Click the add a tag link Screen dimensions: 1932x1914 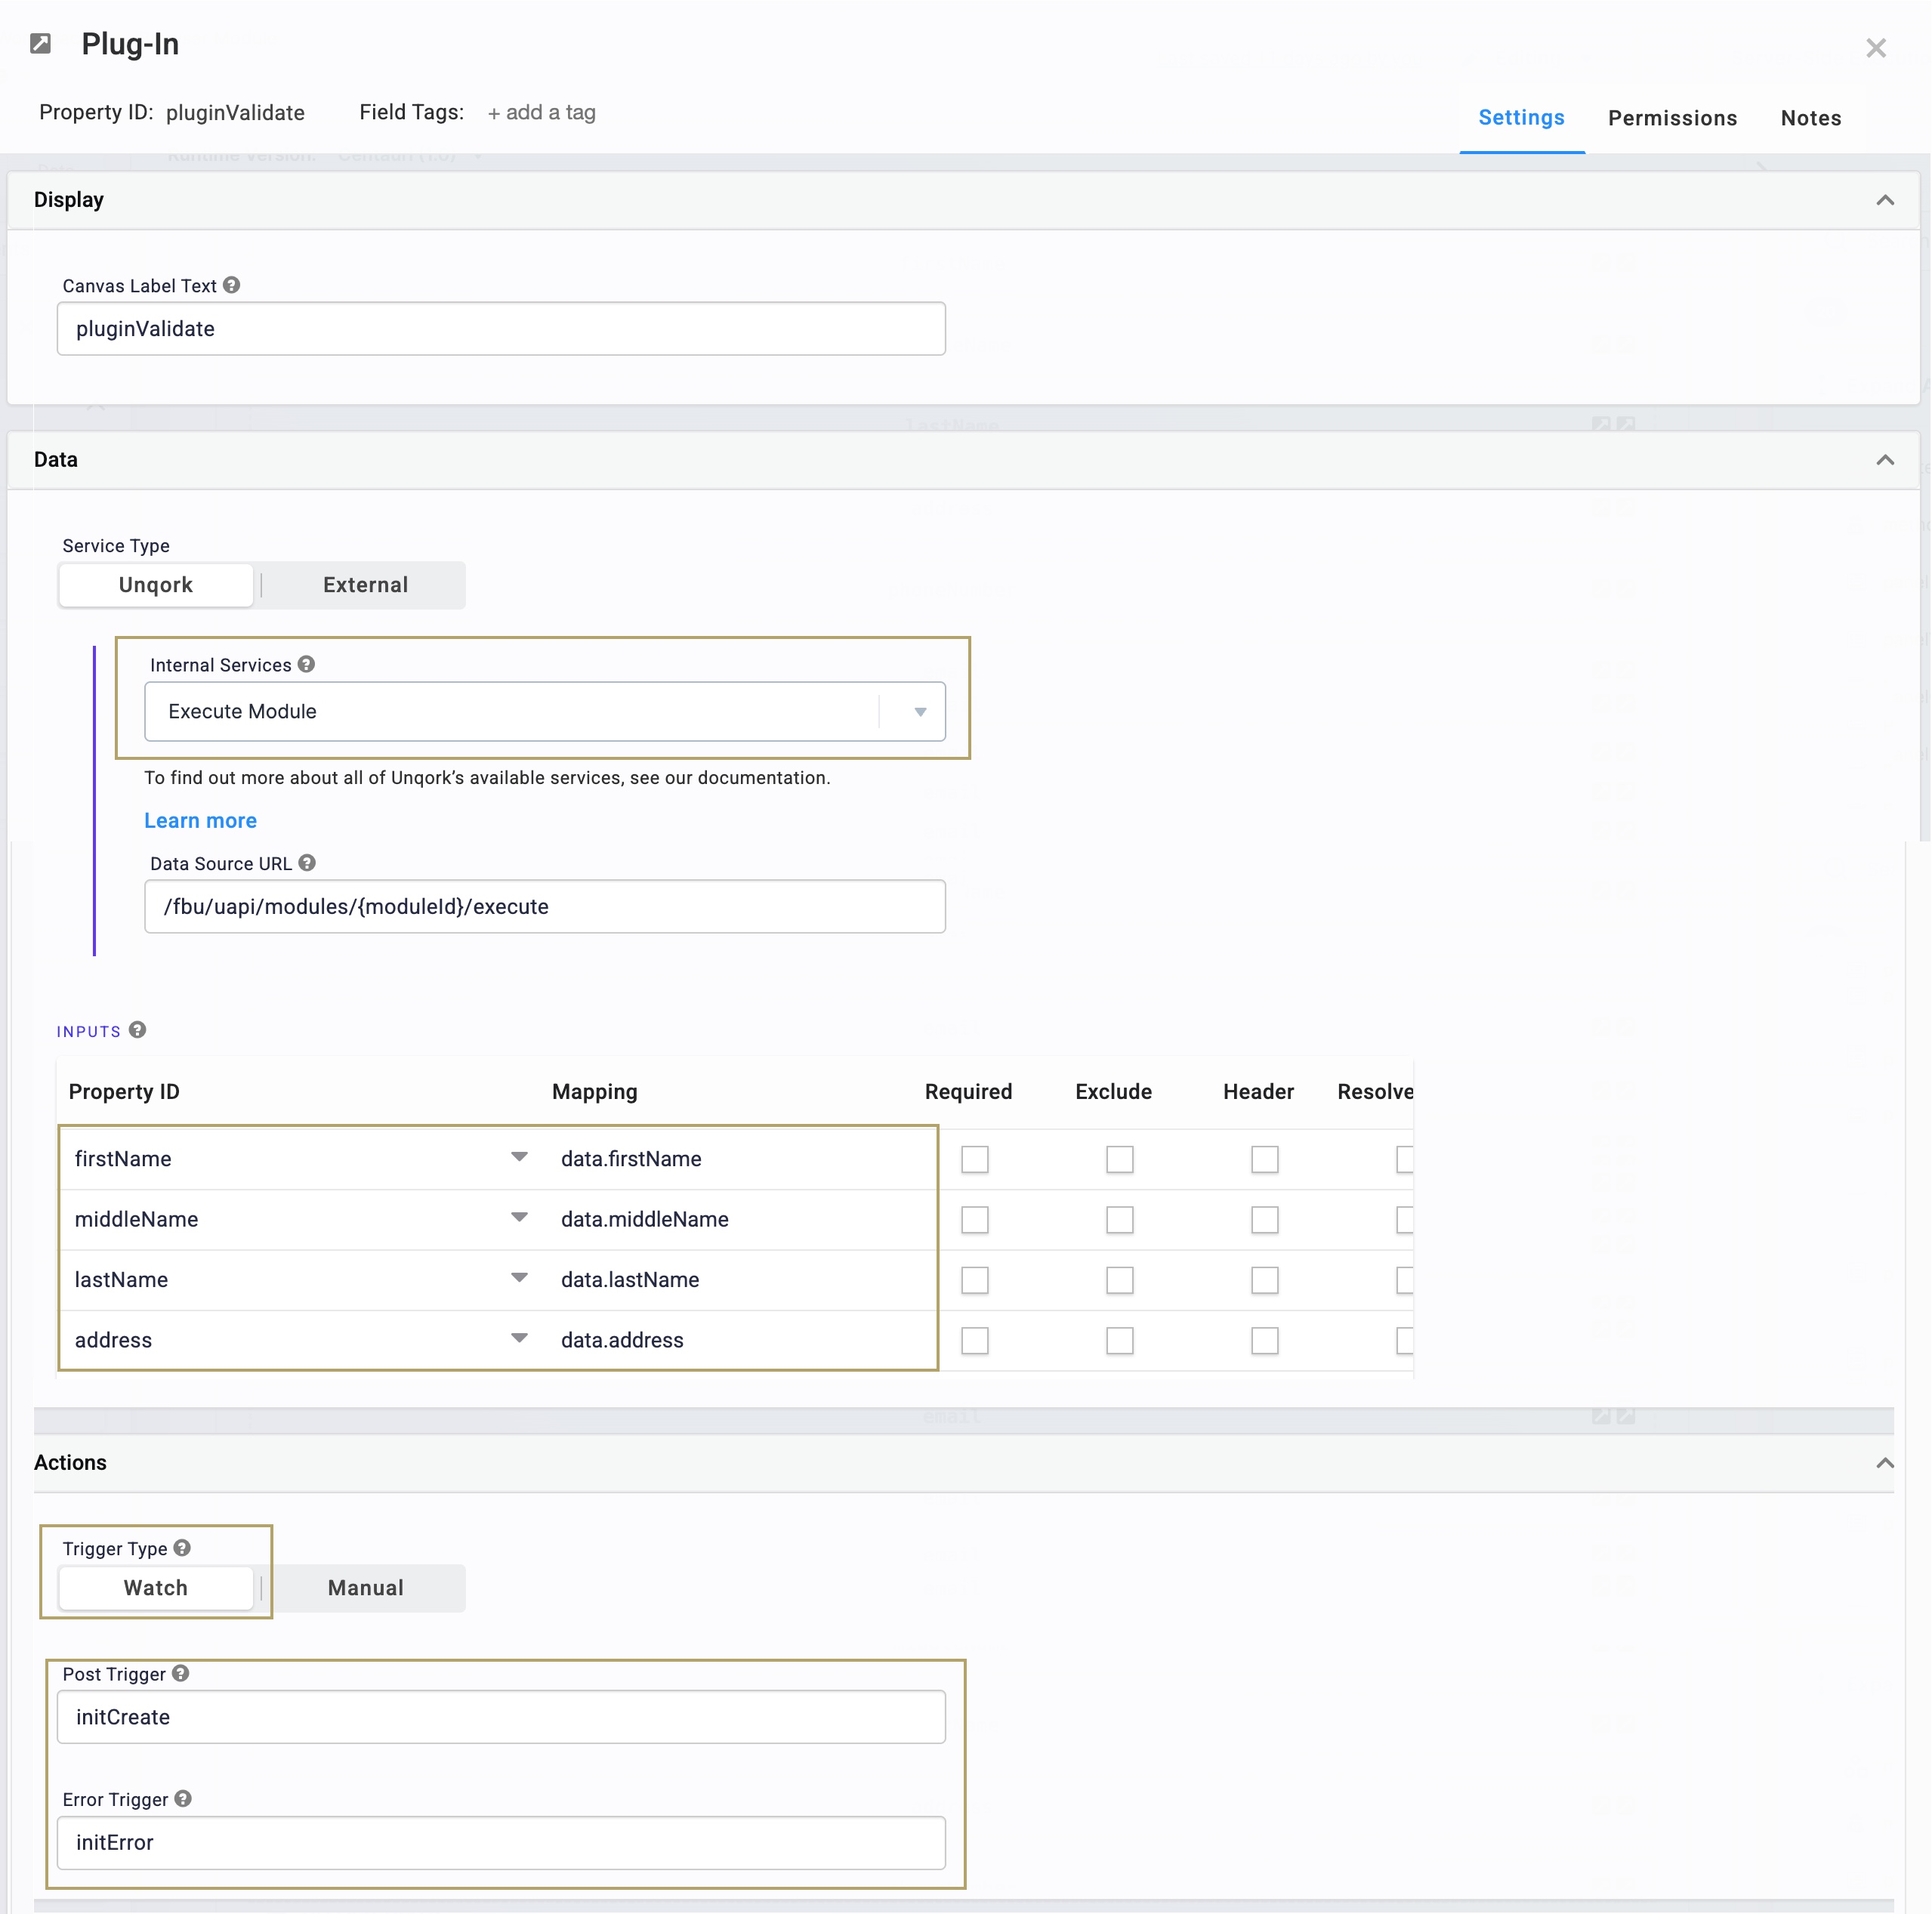coord(541,112)
